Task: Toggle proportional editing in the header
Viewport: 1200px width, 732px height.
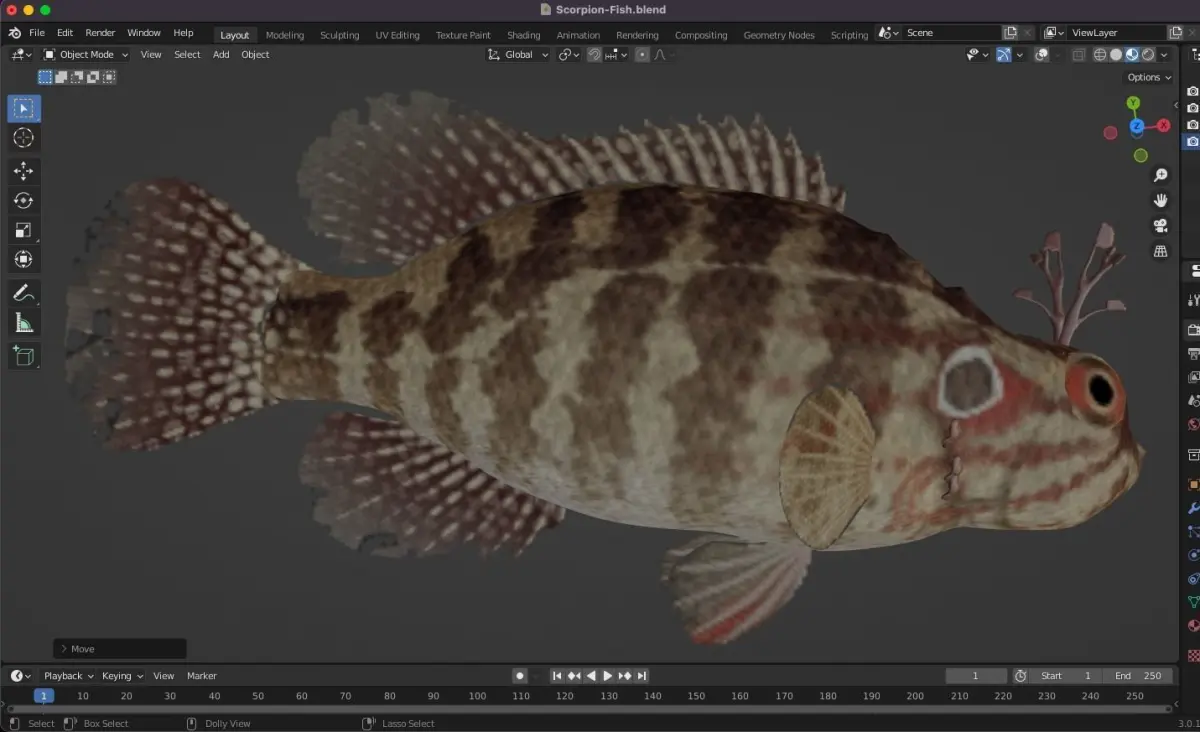Action: point(642,55)
